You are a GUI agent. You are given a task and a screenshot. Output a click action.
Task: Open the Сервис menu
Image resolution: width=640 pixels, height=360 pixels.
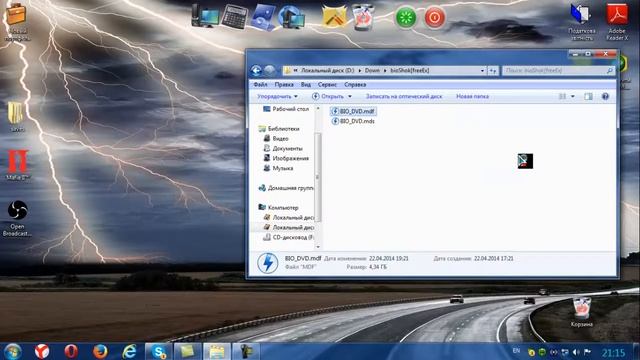(327, 84)
